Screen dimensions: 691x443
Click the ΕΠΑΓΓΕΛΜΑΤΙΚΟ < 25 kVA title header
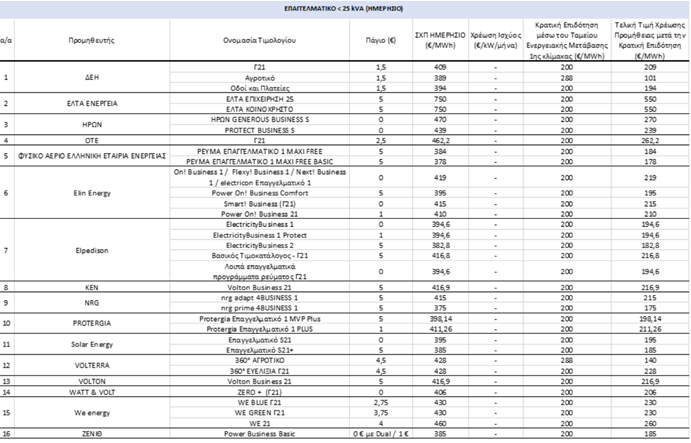(x=344, y=9)
